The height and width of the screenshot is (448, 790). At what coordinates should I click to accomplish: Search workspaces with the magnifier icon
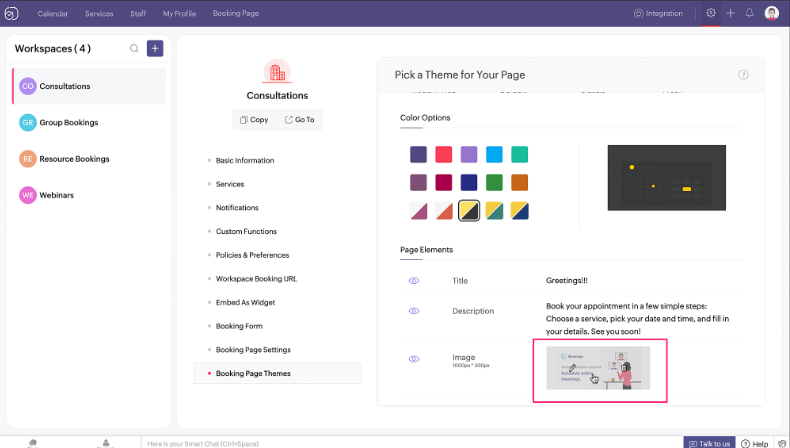(135, 48)
